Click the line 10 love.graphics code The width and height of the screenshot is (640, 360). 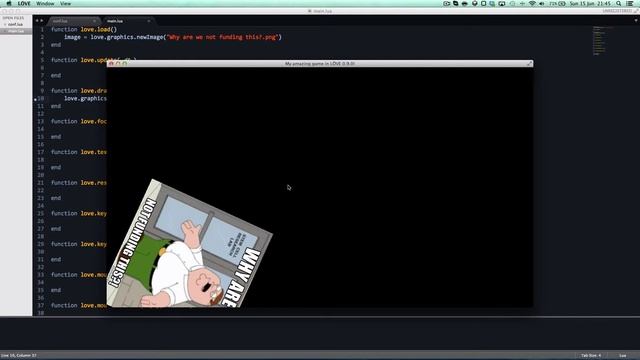(85, 98)
